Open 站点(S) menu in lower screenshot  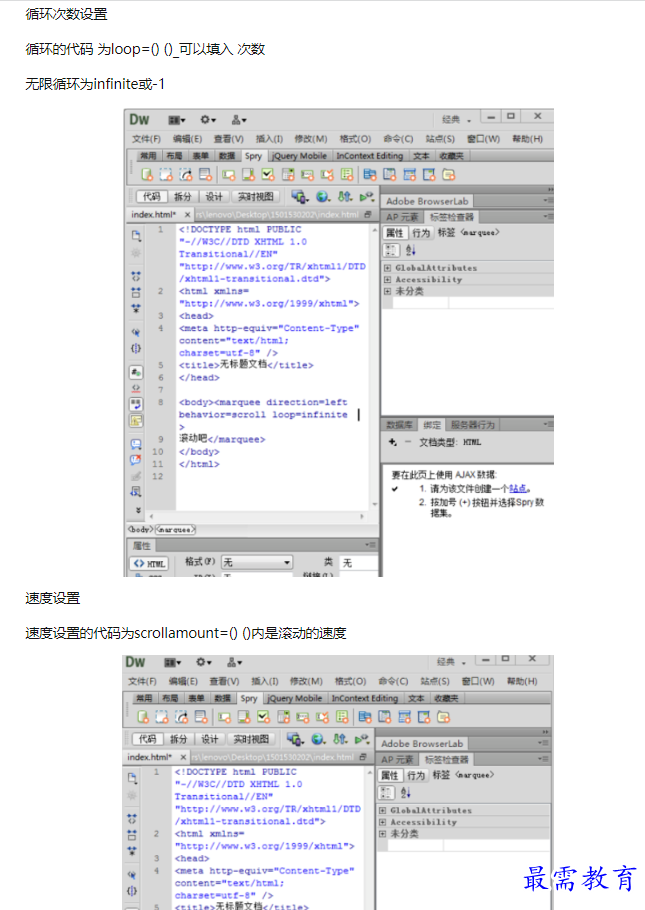(435, 681)
